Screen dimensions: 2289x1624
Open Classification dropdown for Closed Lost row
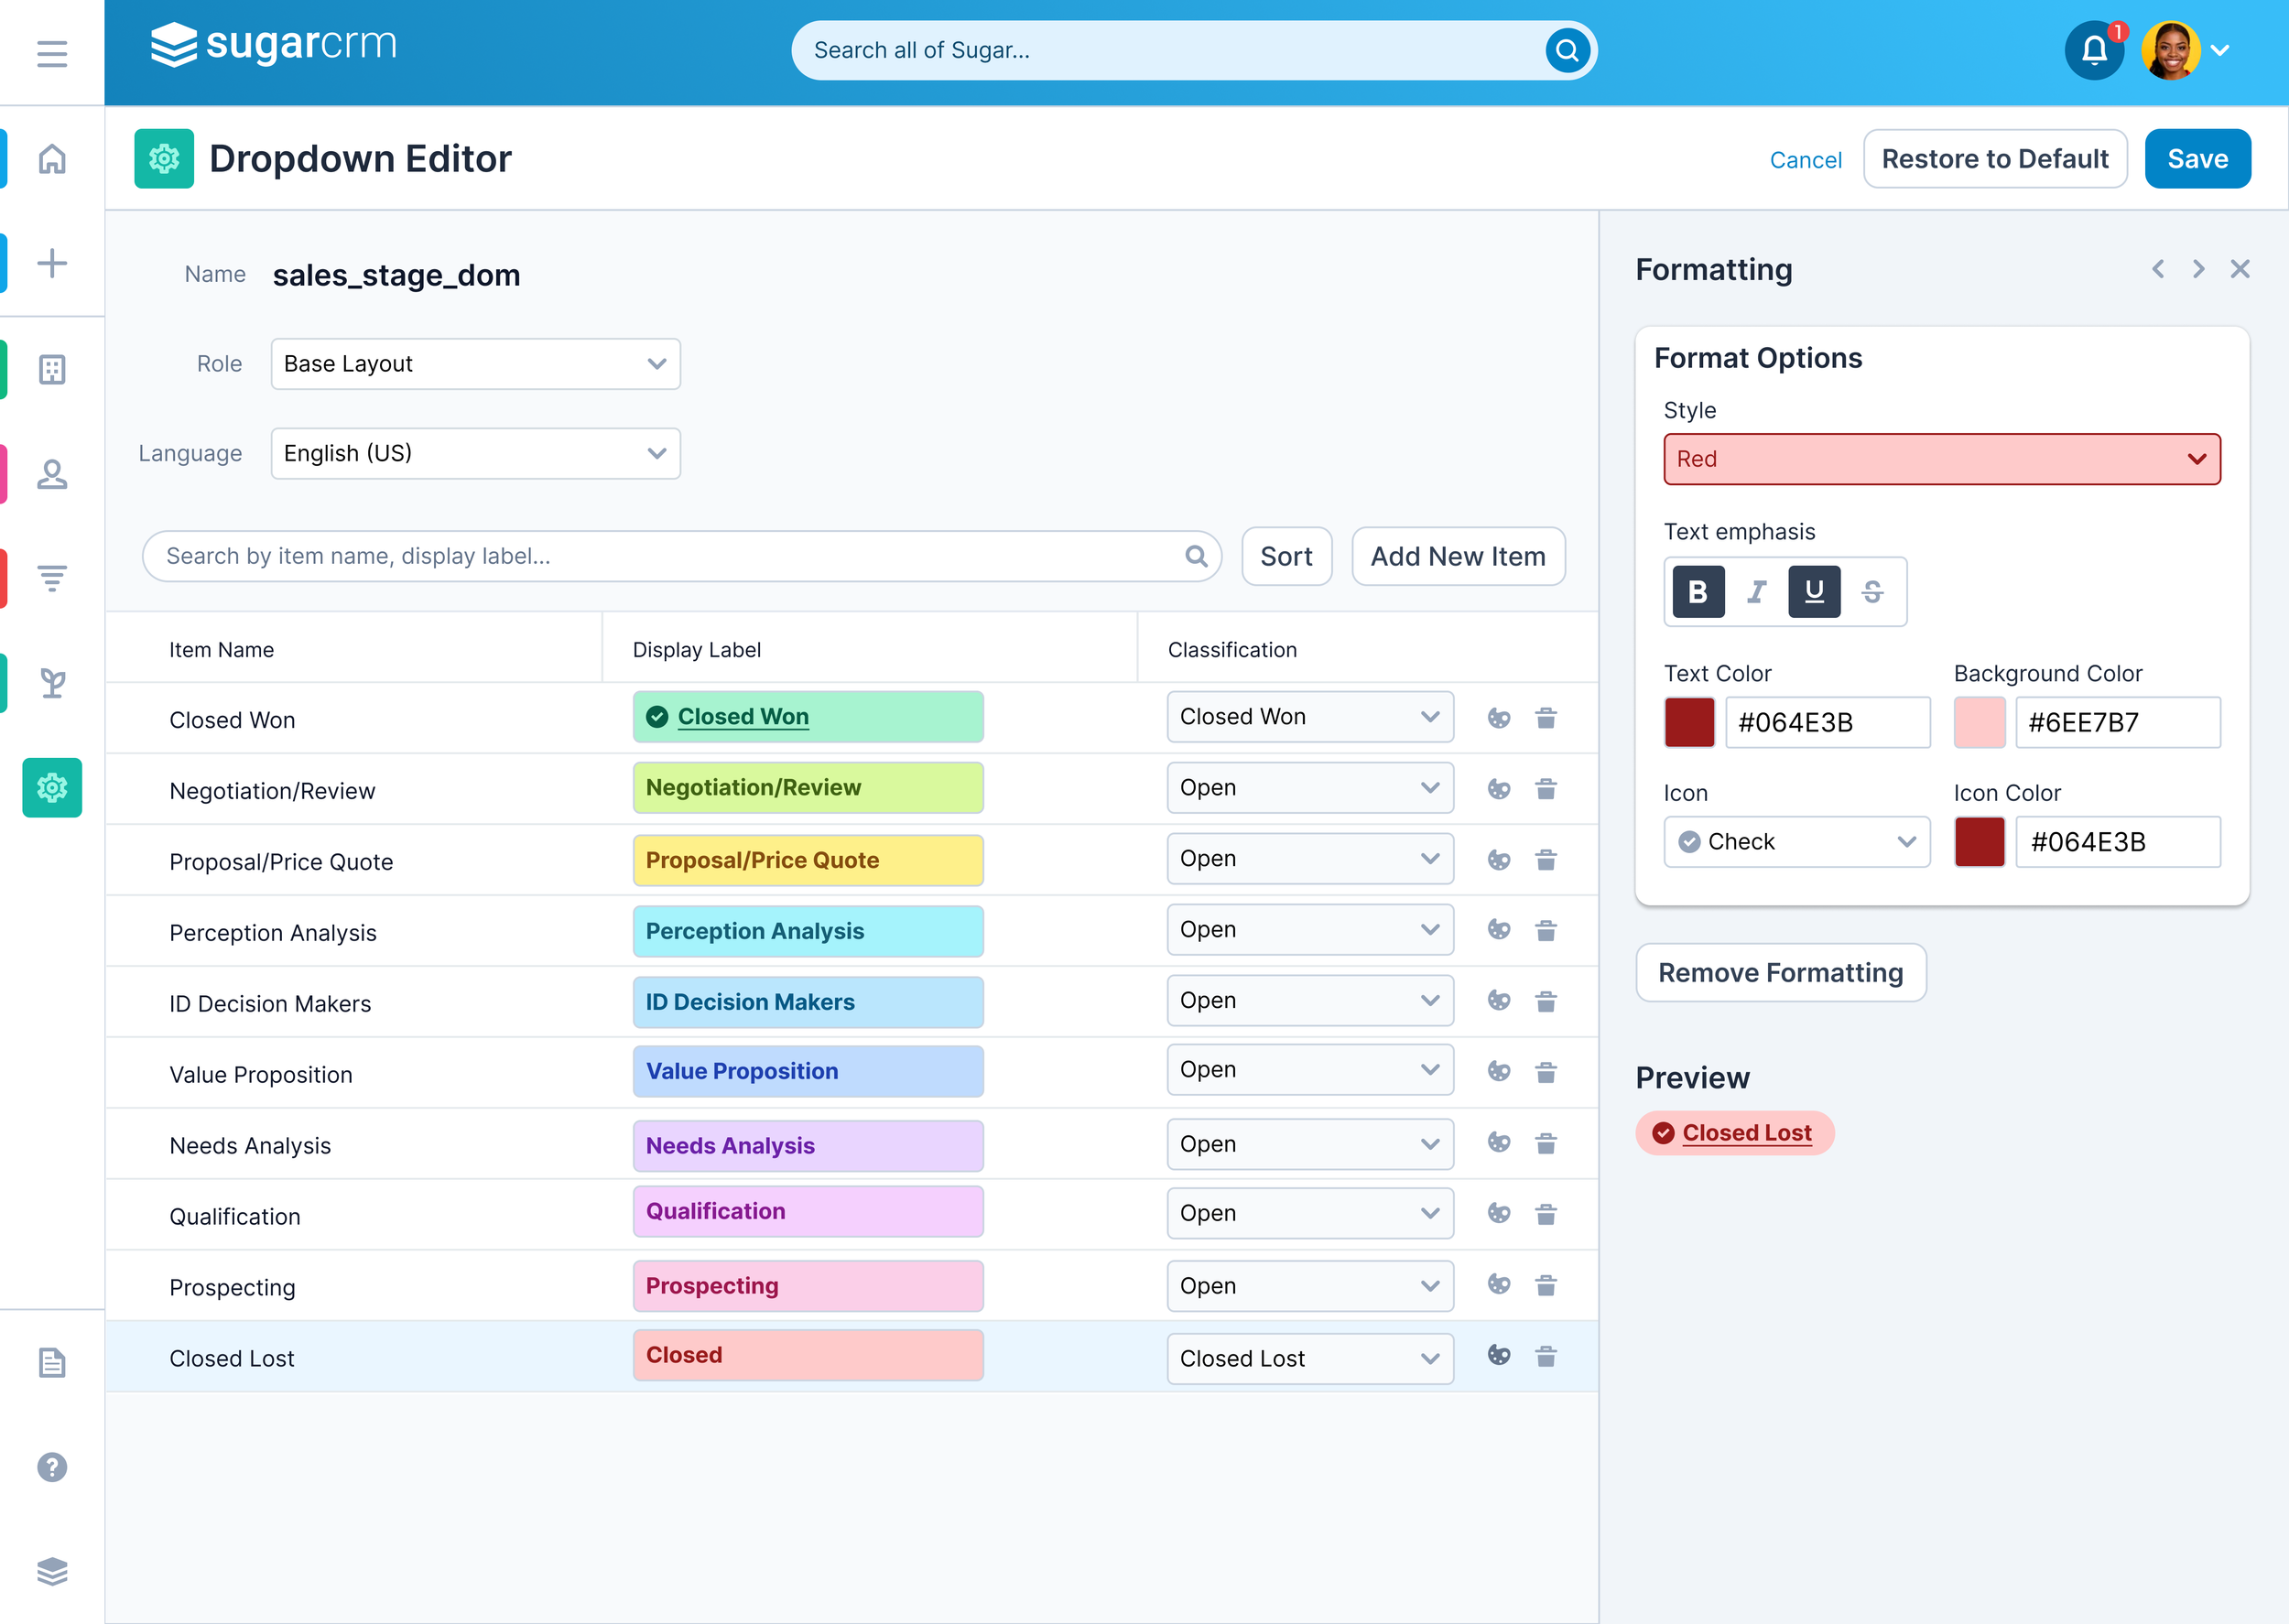point(1309,1358)
